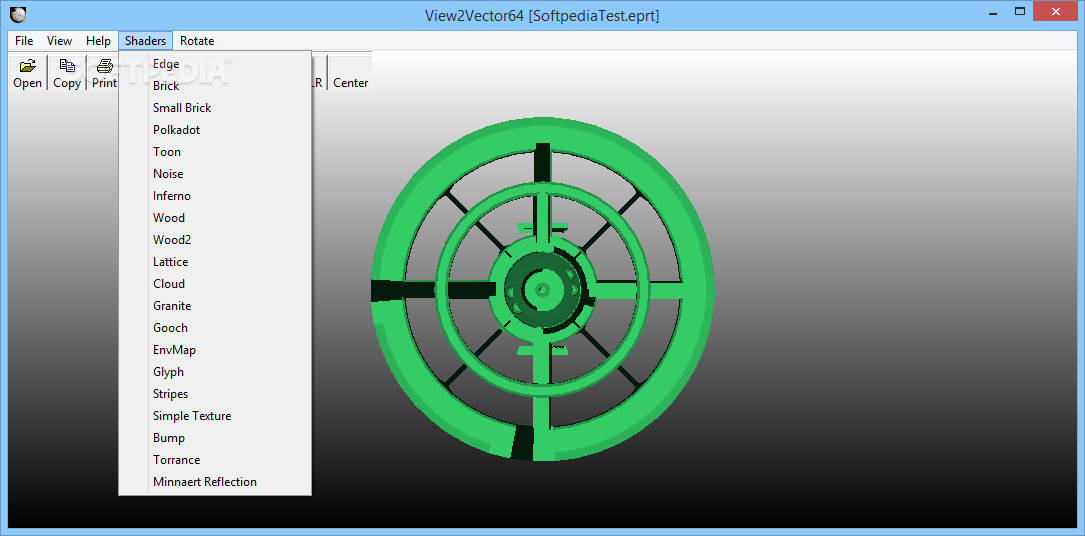
Task: Maximize the View2Vector64 window
Action: (1019, 11)
